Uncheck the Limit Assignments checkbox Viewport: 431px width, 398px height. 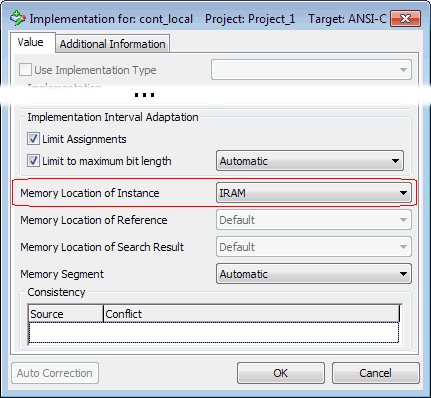(33, 139)
